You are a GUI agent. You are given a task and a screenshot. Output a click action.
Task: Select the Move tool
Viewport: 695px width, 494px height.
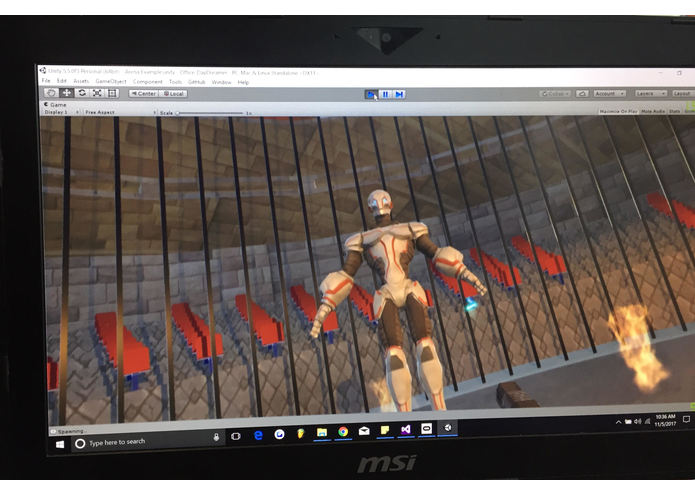[x=66, y=93]
